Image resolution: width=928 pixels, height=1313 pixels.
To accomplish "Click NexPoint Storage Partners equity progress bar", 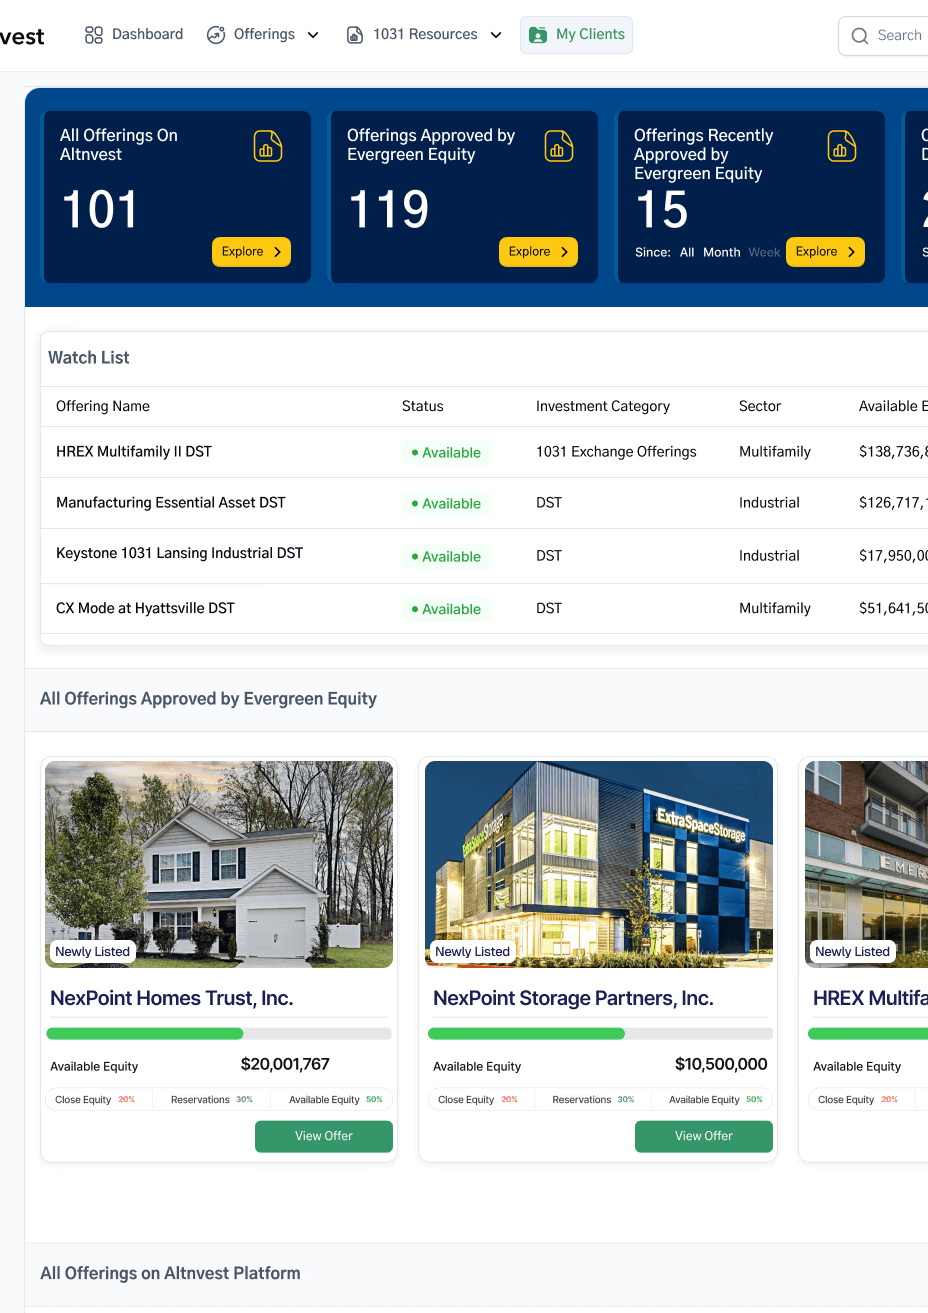I will tap(600, 1034).
